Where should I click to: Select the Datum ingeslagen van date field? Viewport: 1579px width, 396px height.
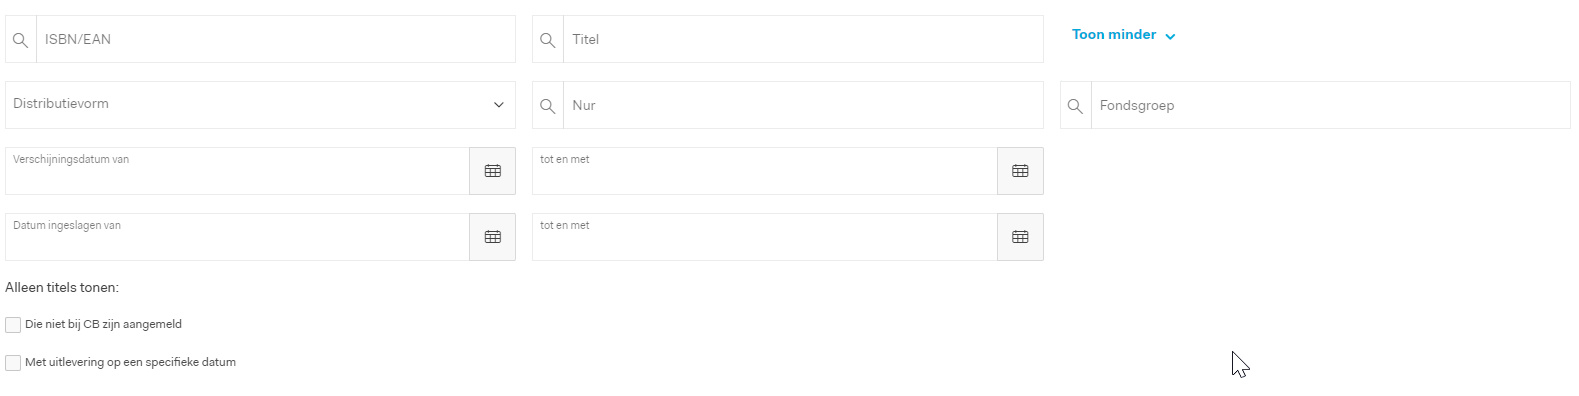coord(237,237)
